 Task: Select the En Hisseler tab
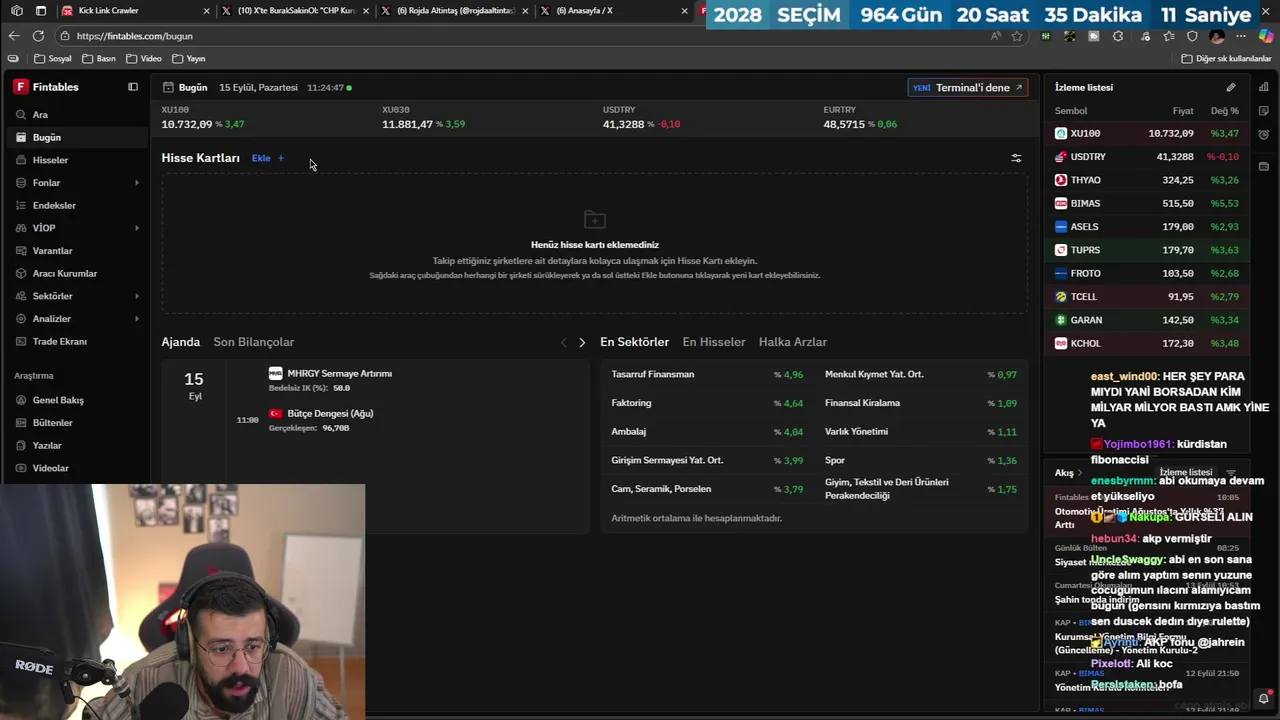(x=714, y=342)
